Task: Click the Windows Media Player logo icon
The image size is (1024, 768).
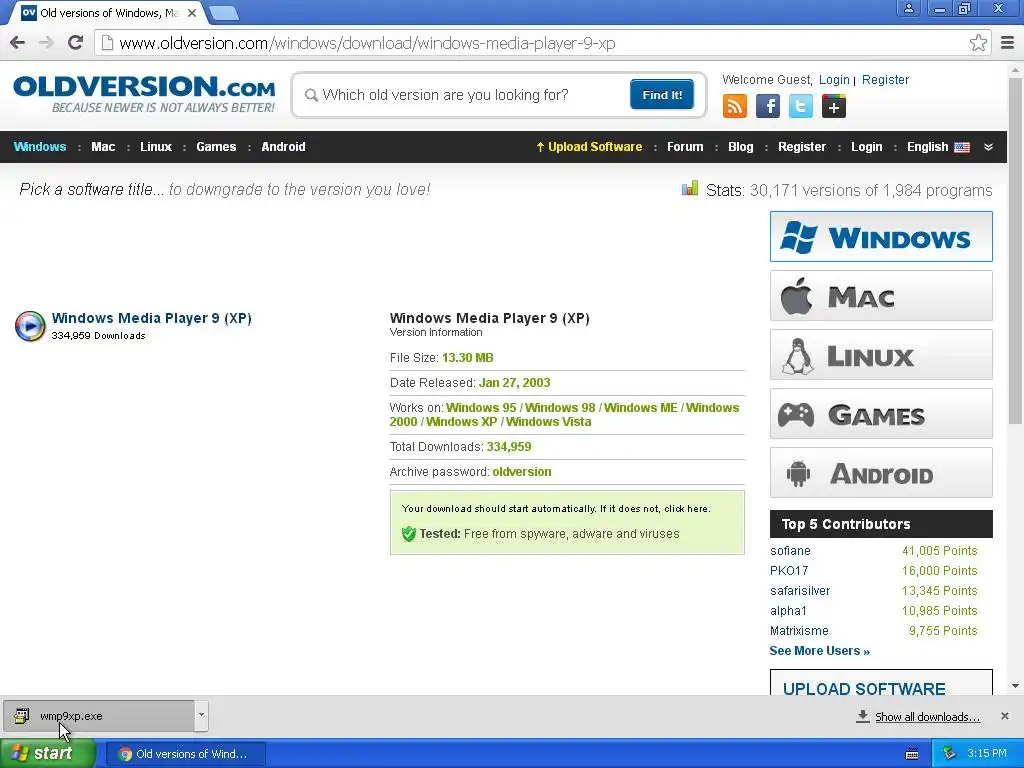Action: (x=30, y=326)
